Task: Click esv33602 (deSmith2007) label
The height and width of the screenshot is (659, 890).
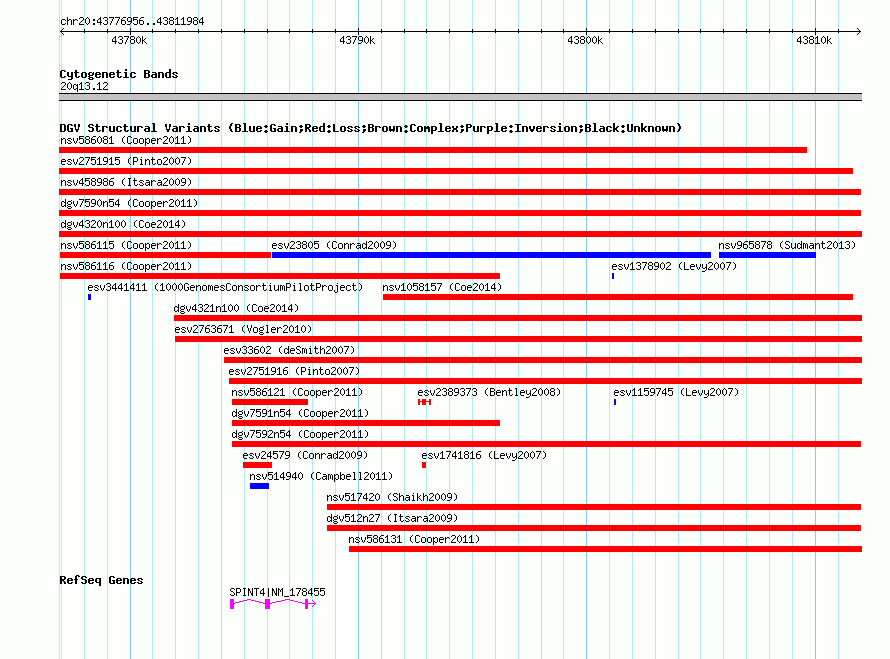Action: 289,350
